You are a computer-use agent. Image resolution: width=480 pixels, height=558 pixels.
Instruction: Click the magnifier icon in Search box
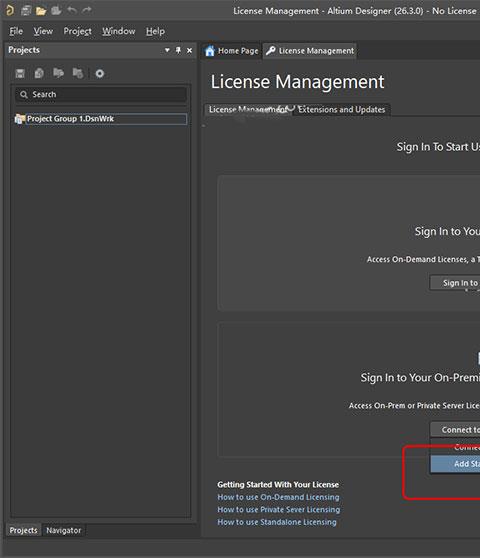[x=24, y=94]
